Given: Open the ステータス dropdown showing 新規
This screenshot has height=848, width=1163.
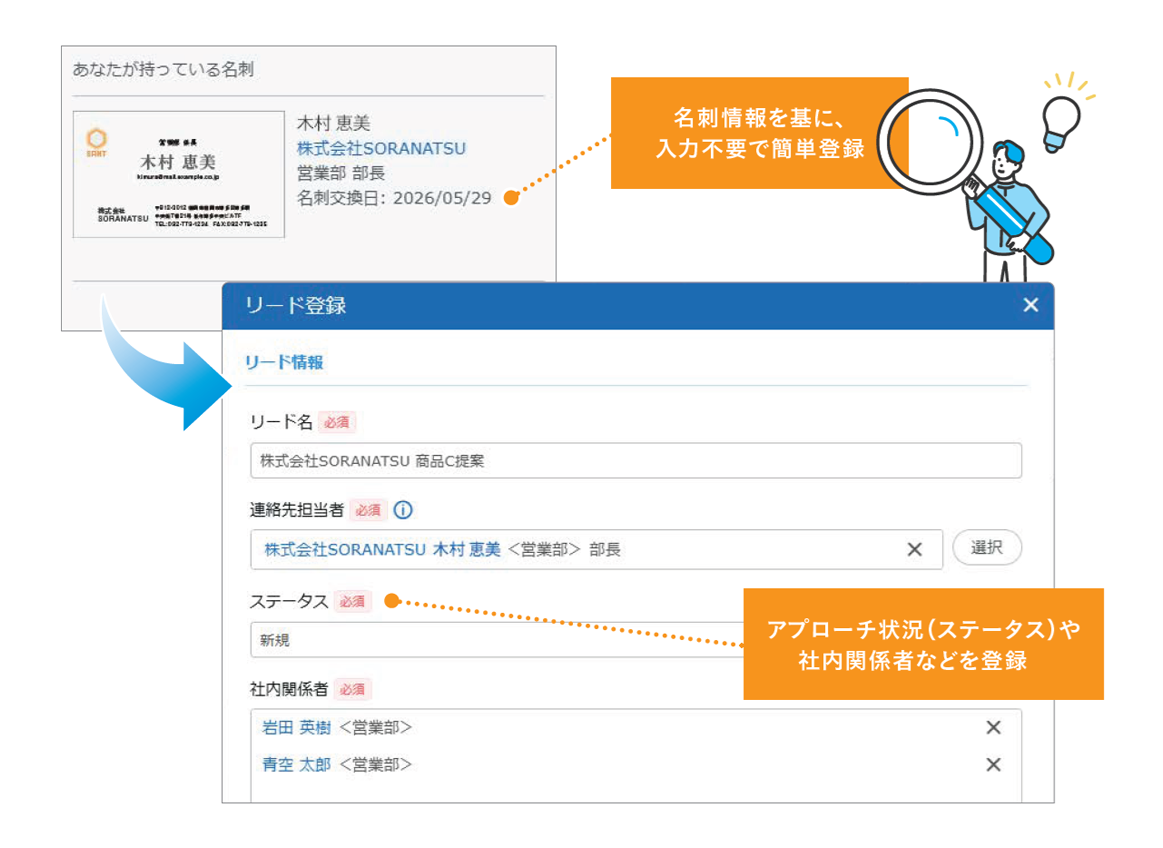Looking at the screenshot, I should 497,640.
